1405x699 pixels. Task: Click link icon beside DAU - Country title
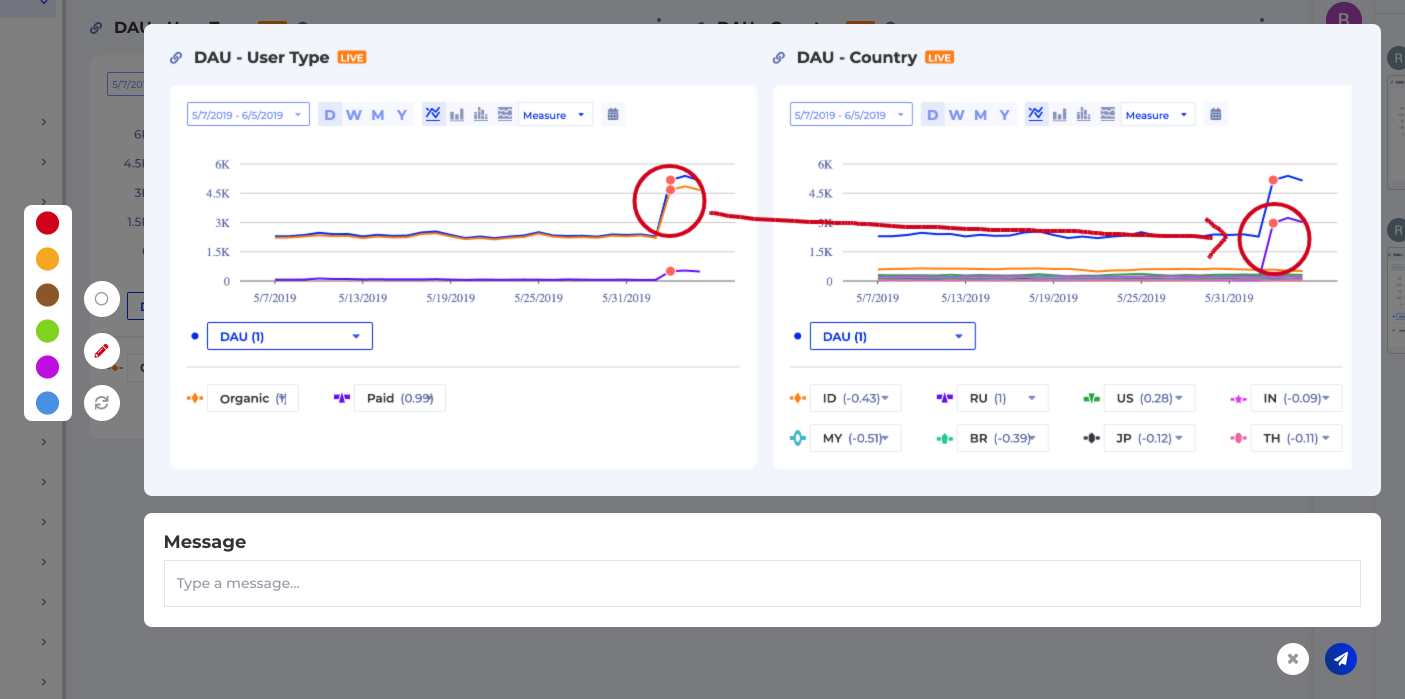[779, 58]
